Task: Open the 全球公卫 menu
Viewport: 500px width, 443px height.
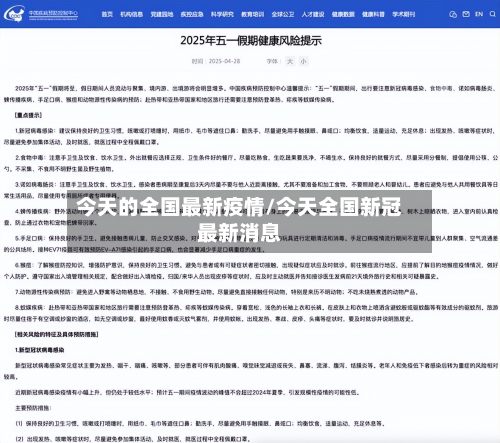Action: (x=283, y=14)
